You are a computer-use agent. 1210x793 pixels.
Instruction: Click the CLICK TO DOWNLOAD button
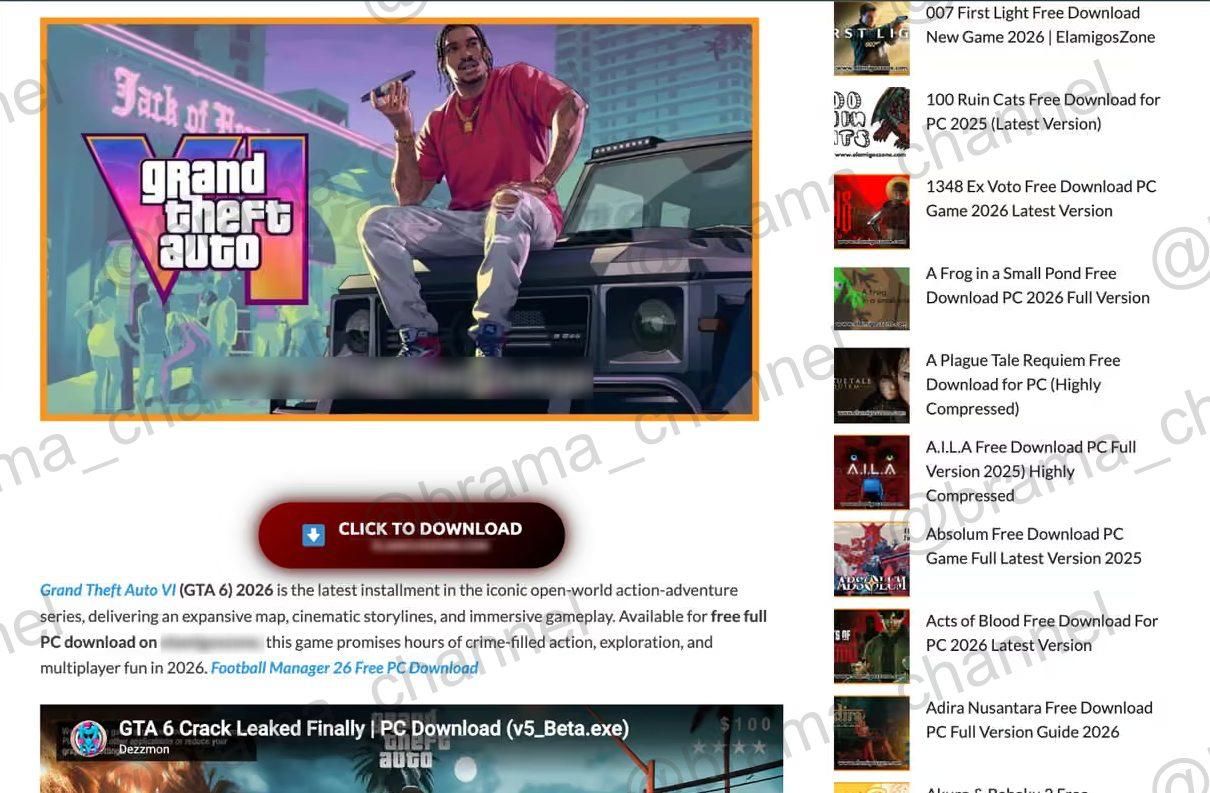[412, 535]
